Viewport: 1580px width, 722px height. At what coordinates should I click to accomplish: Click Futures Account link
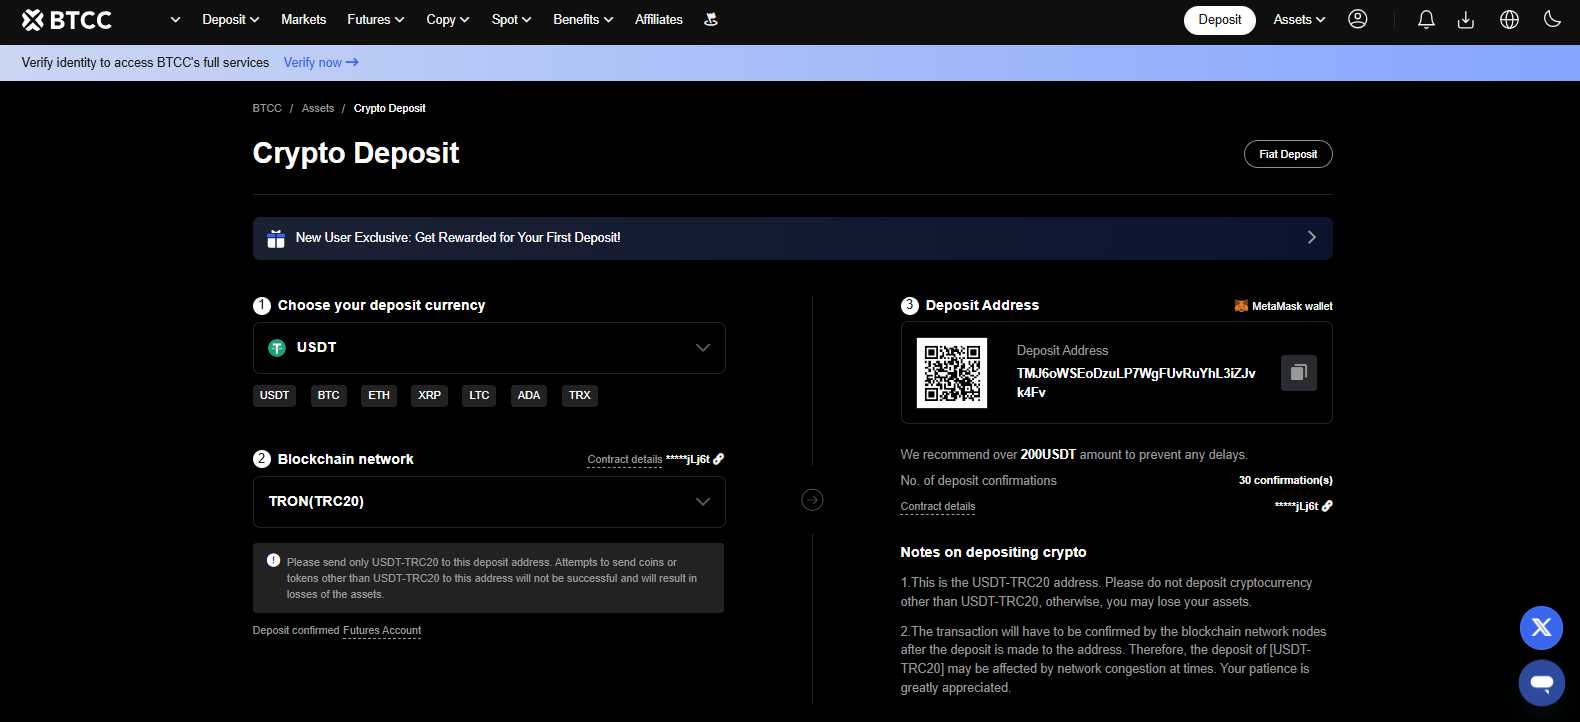click(382, 631)
